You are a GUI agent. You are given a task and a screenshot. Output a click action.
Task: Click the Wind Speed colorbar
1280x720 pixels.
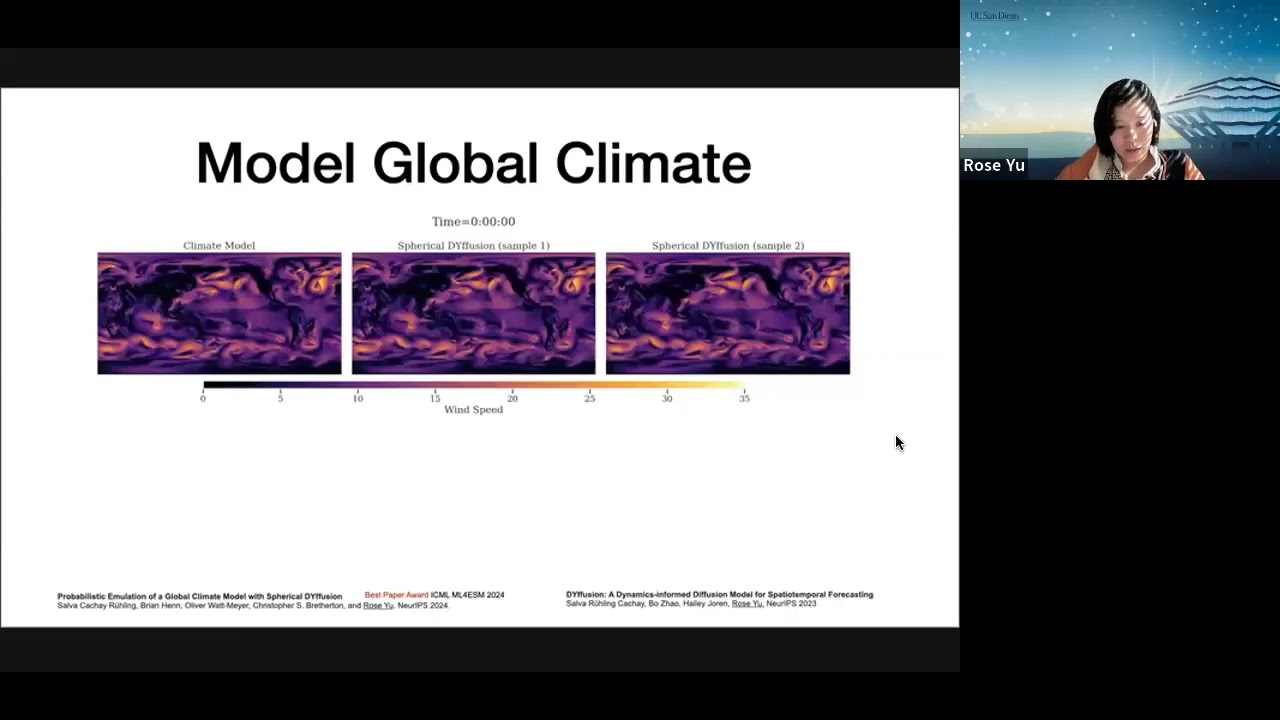point(474,384)
